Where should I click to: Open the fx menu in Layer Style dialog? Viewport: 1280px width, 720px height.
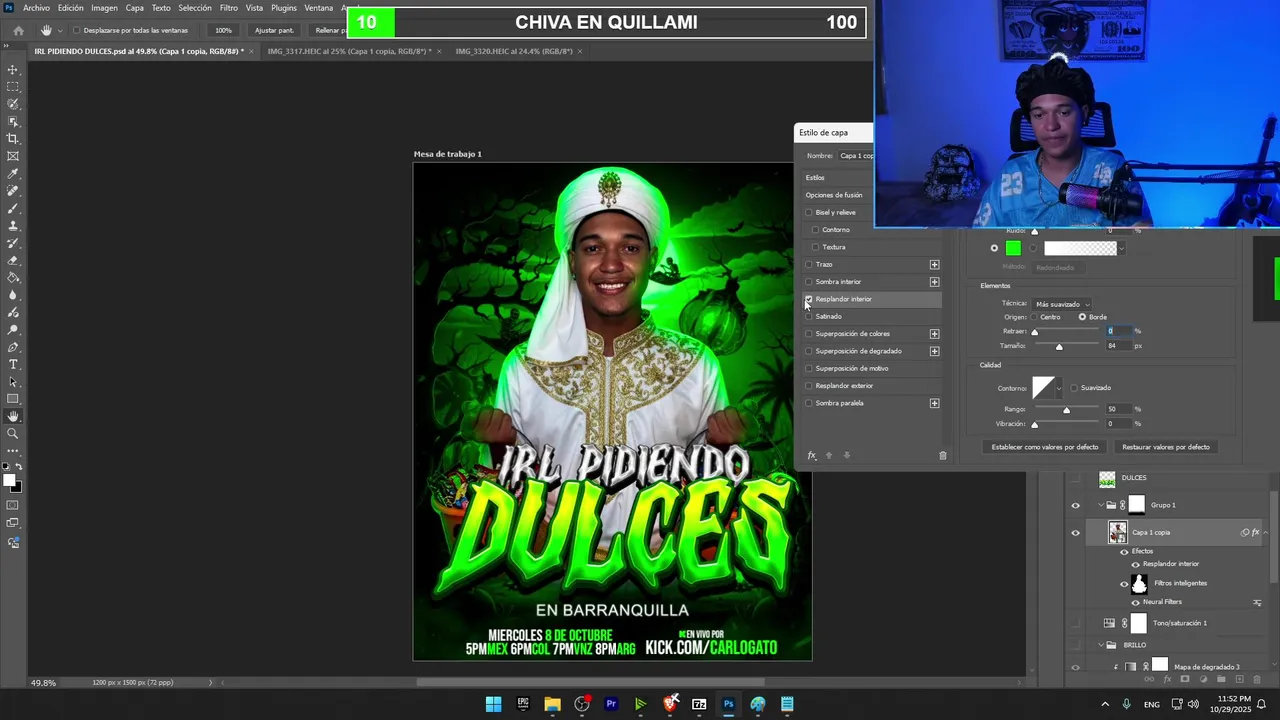812,456
